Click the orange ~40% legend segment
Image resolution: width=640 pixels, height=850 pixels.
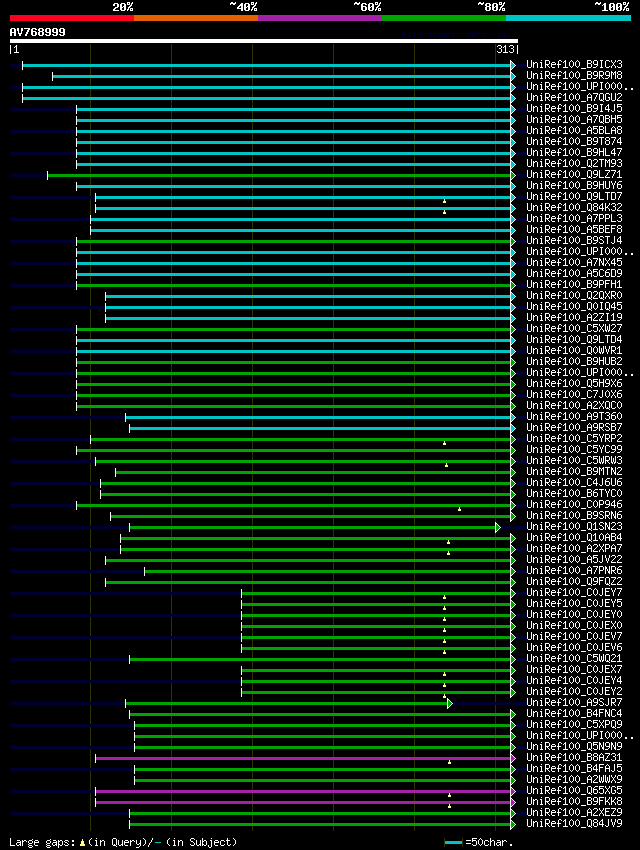196,18
